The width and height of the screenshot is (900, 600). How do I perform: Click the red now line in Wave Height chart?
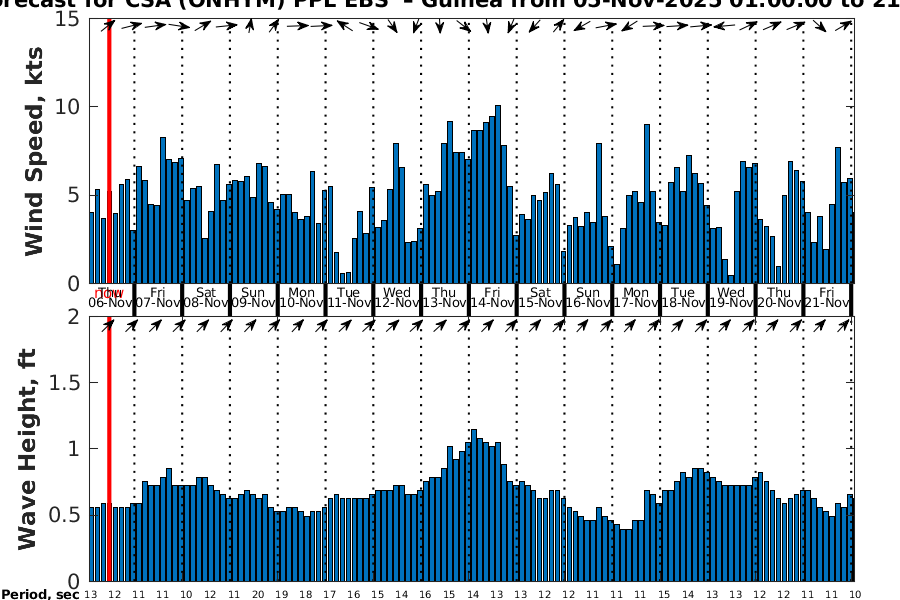(108, 450)
